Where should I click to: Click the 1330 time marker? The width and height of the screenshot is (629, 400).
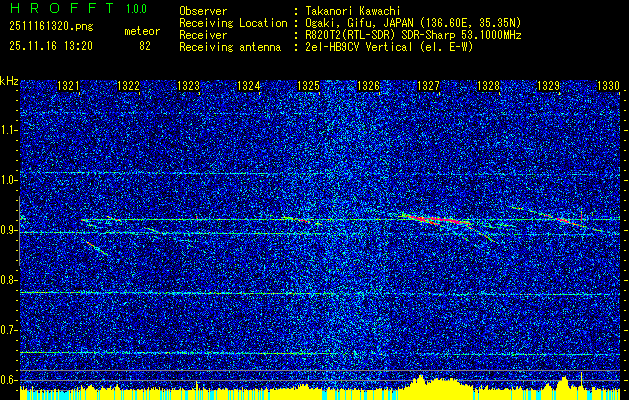609,85
